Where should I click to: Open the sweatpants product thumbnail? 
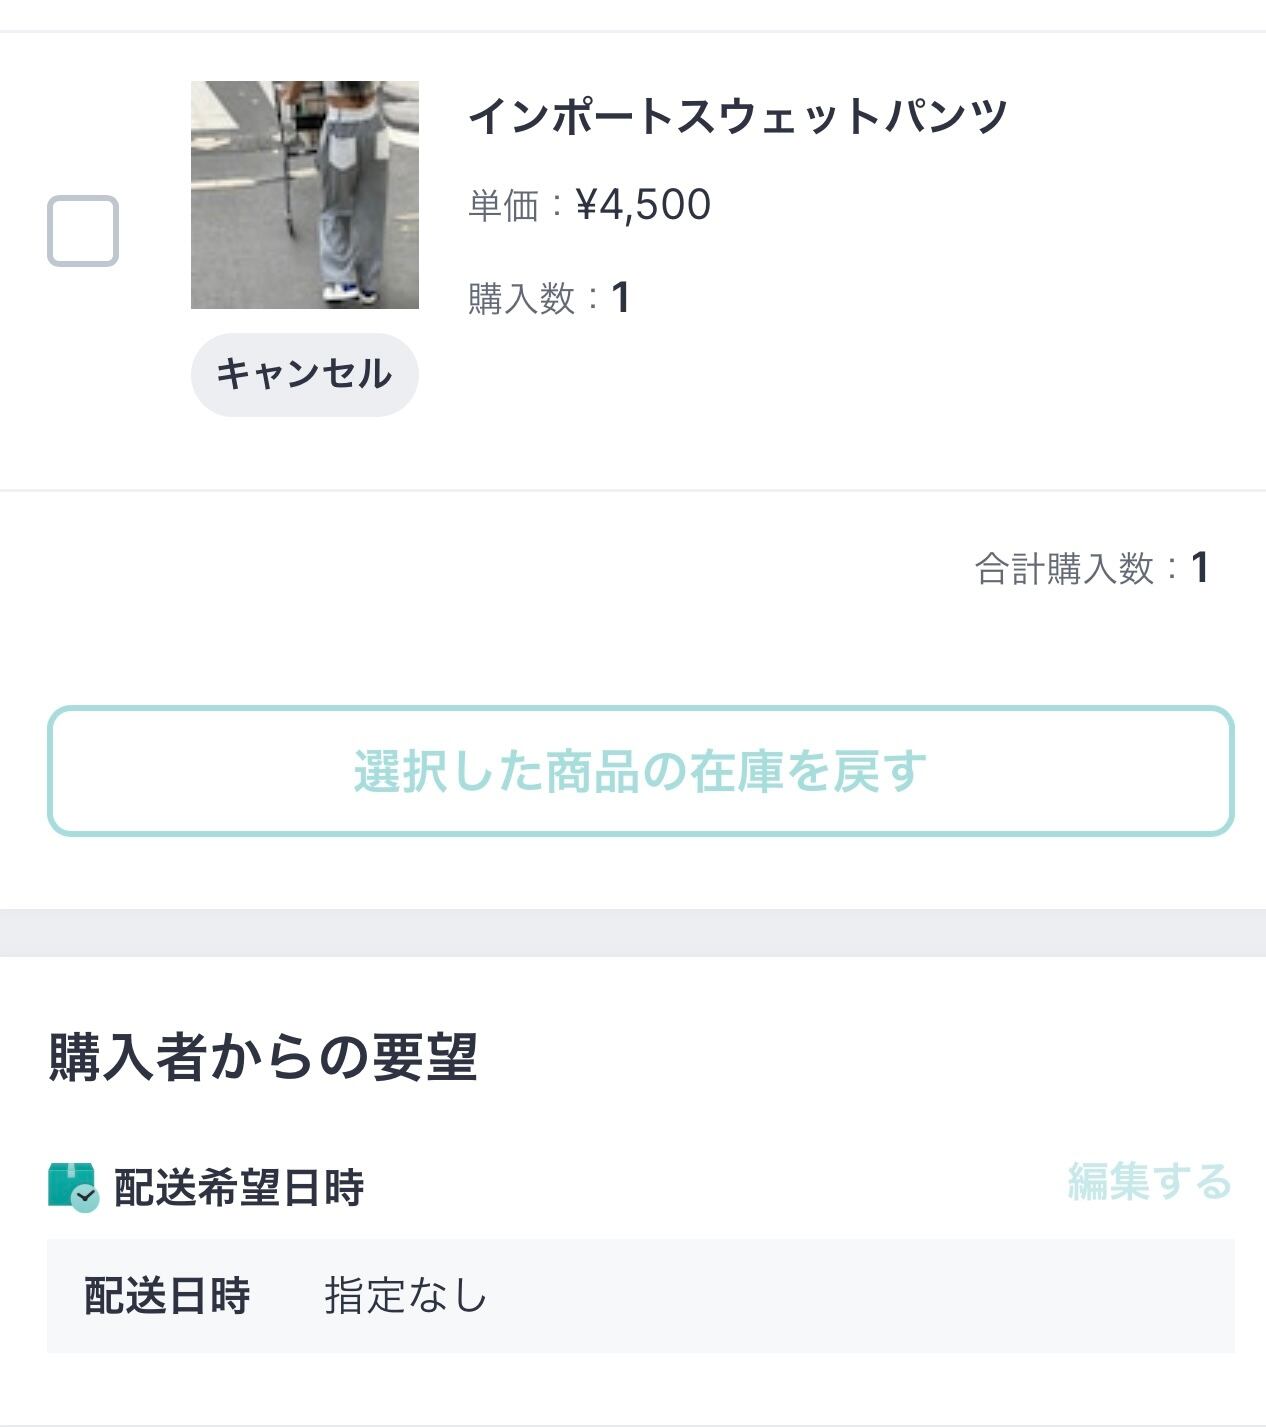(304, 195)
